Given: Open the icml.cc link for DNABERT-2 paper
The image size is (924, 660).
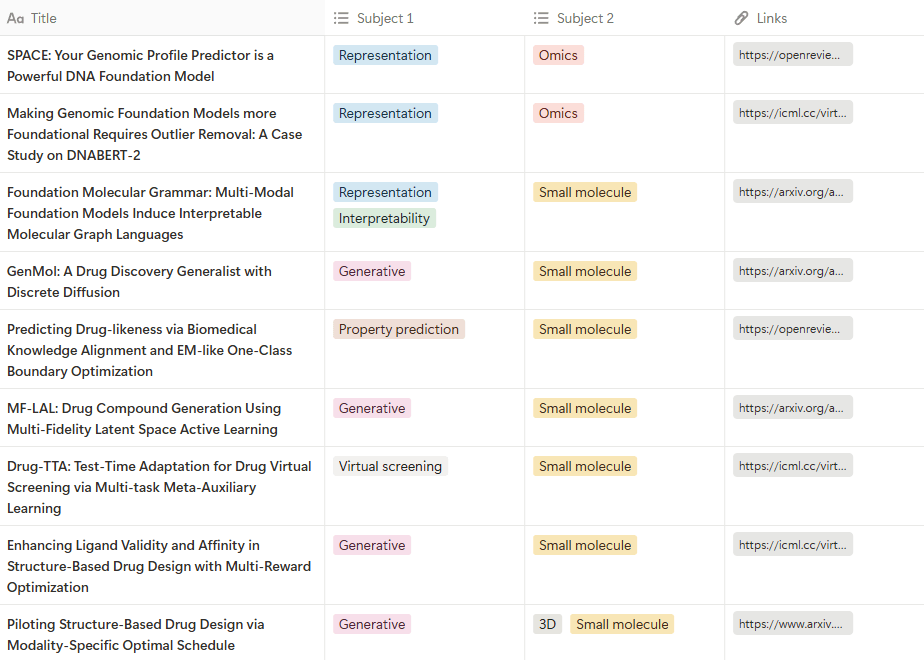Looking at the screenshot, I should pyautogui.click(x=793, y=113).
